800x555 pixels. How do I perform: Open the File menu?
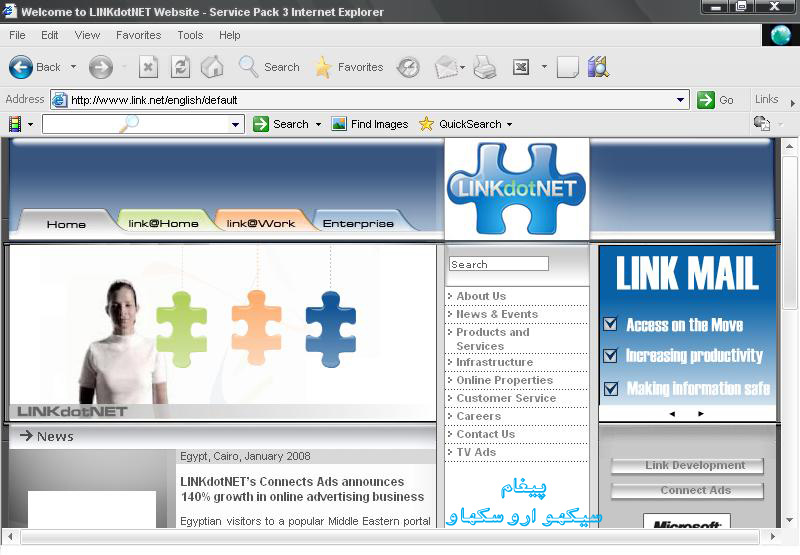point(17,35)
